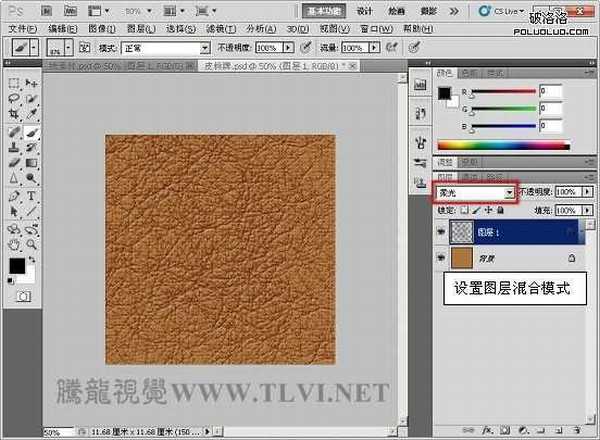This screenshot has width=600, height=440.
Task: Select the 3D Camera Rotate tool
Action: click(31, 230)
